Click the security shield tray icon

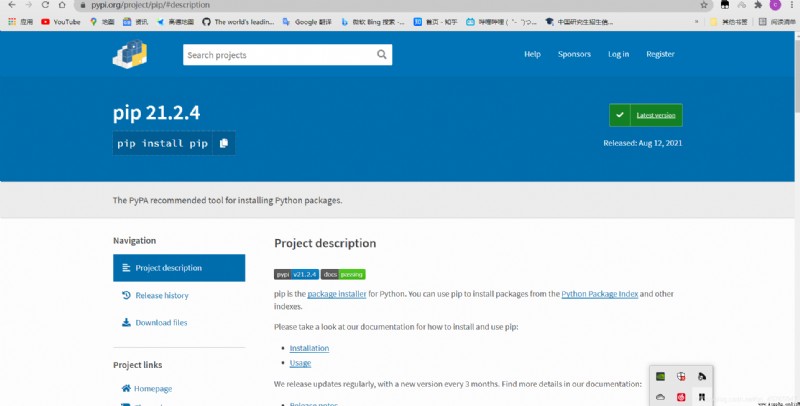click(x=681, y=376)
